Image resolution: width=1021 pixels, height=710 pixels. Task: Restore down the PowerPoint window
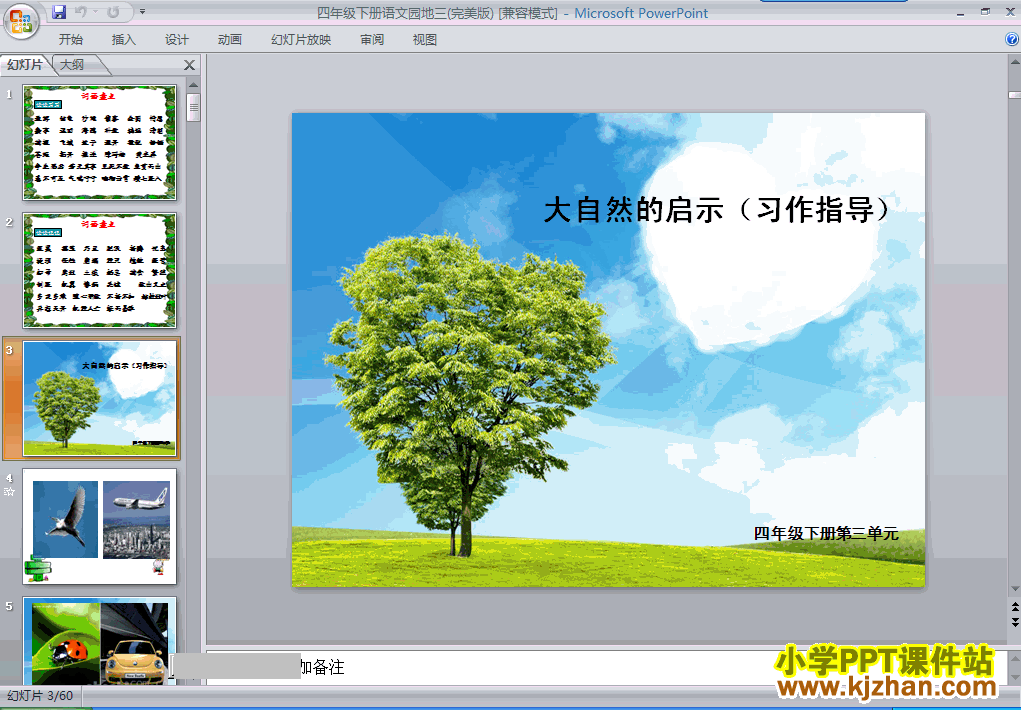[x=985, y=12]
